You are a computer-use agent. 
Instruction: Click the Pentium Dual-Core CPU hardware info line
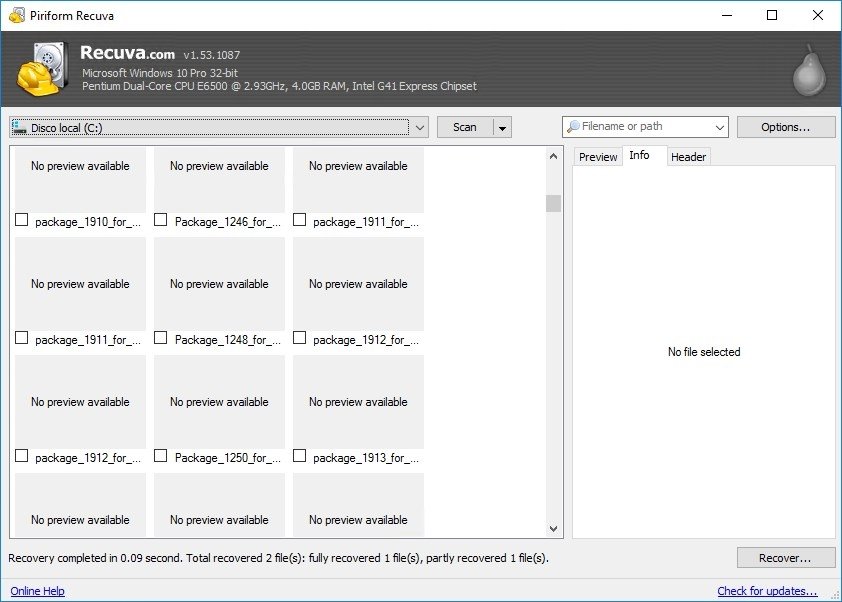[x=279, y=86]
